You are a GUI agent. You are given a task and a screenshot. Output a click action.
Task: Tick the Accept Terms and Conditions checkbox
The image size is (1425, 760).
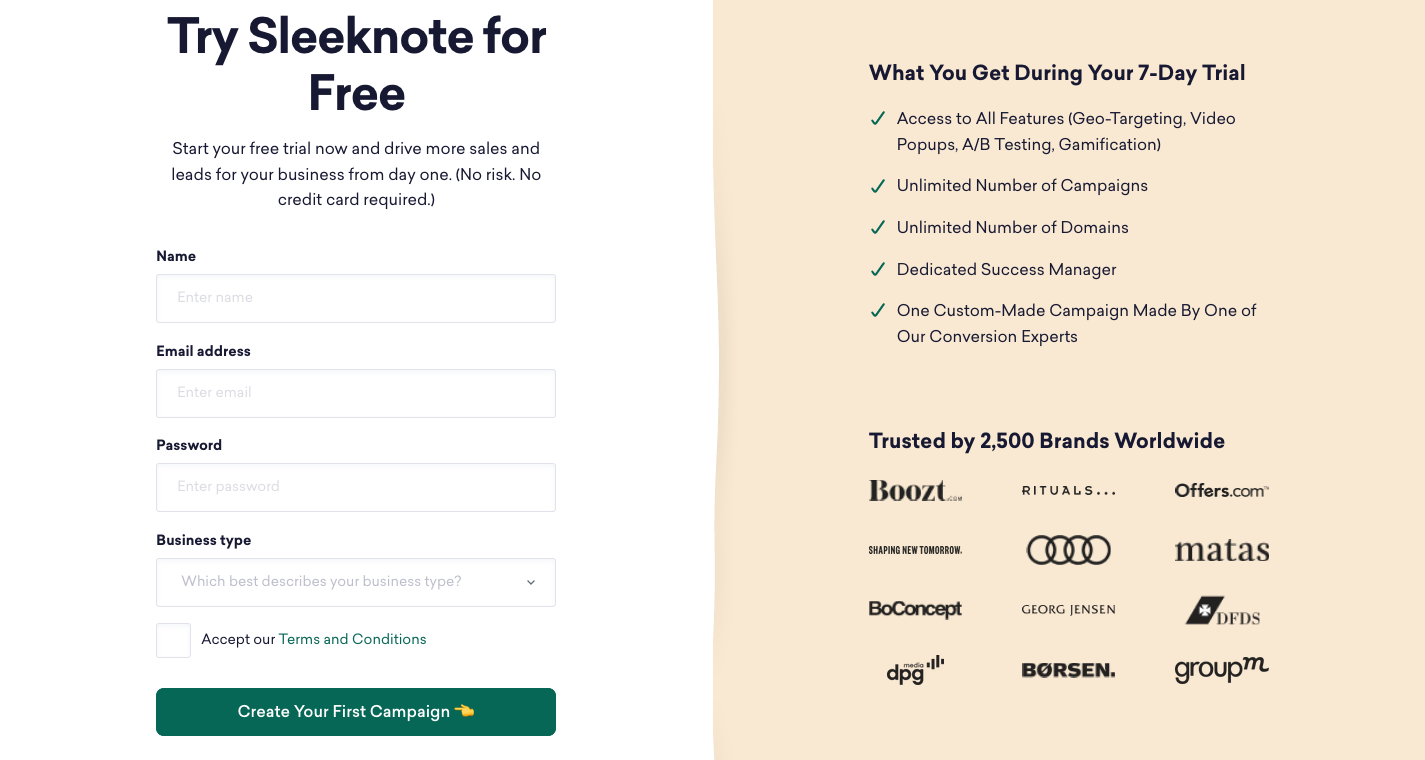point(173,640)
